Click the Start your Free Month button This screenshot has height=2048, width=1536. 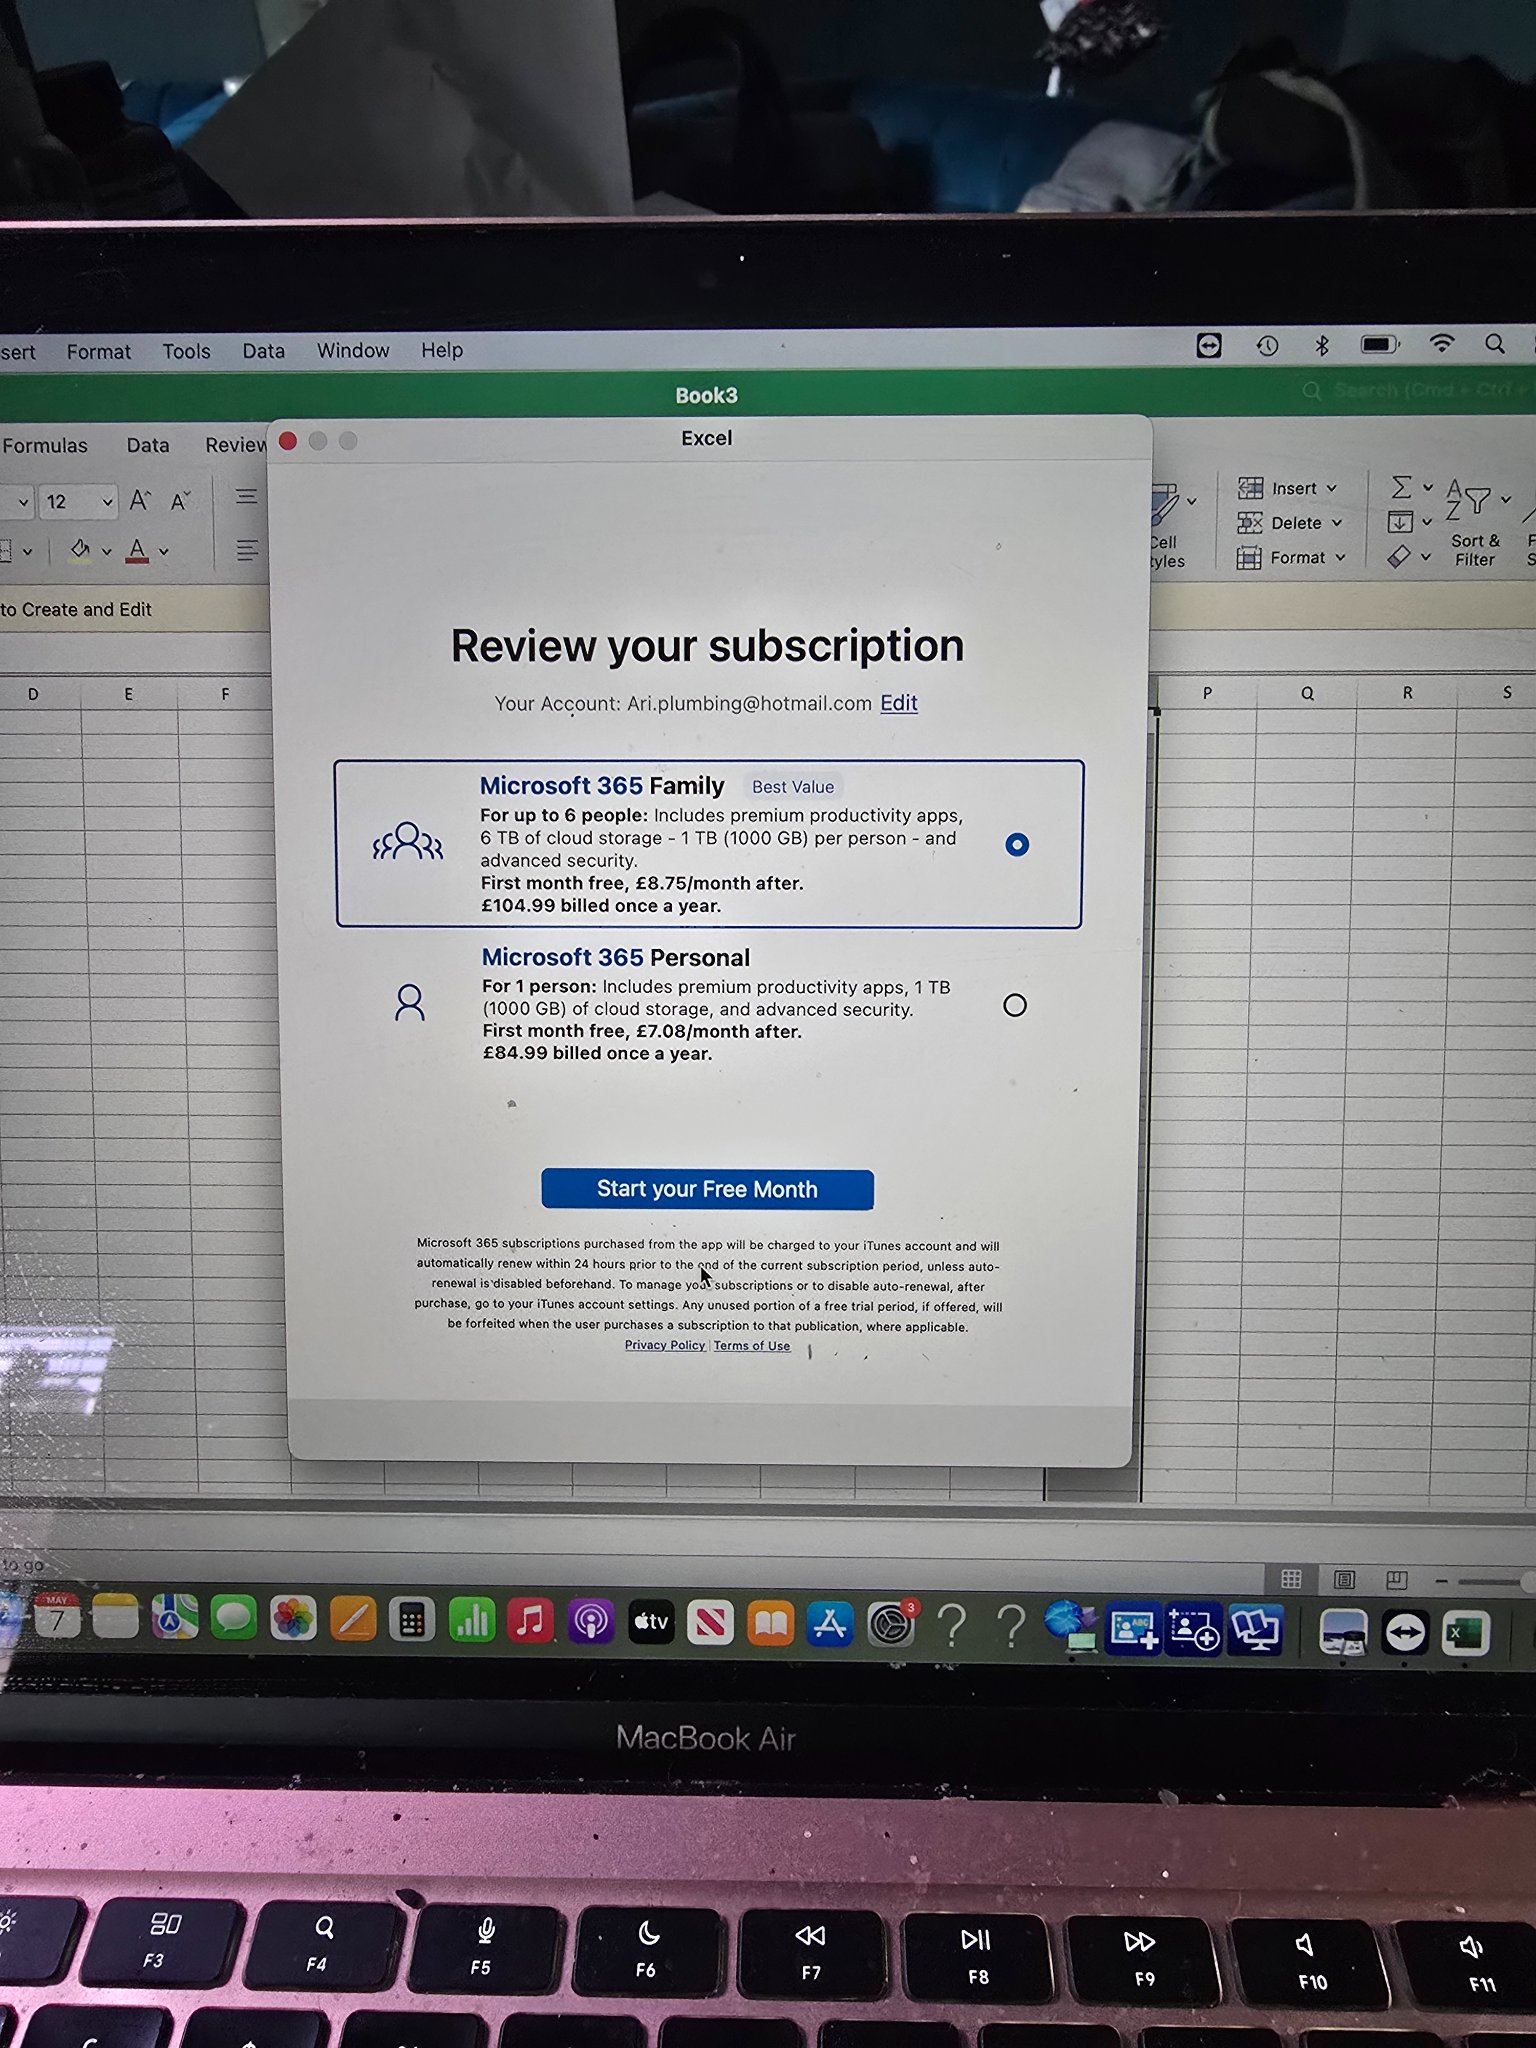click(707, 1189)
